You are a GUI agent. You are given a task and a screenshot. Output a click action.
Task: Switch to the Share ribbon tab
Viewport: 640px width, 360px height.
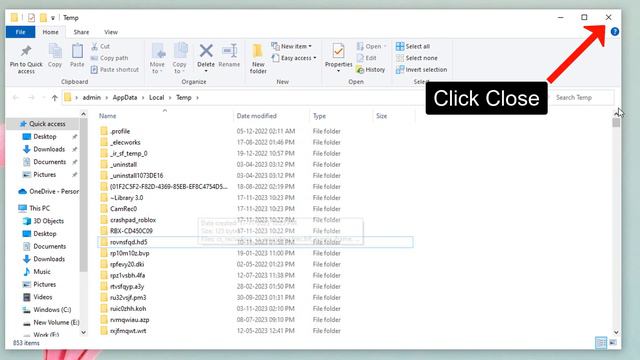click(81, 32)
